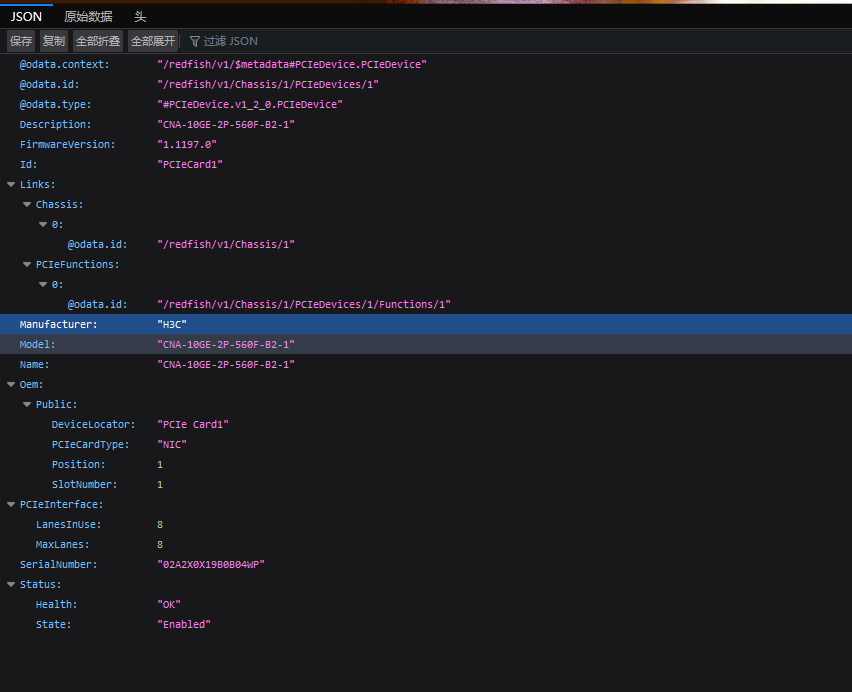Collapse the Chassis node arrow

coord(27,204)
